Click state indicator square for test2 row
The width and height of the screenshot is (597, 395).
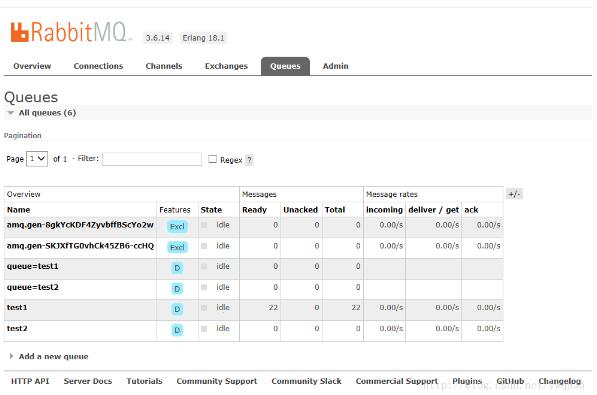(x=204, y=328)
